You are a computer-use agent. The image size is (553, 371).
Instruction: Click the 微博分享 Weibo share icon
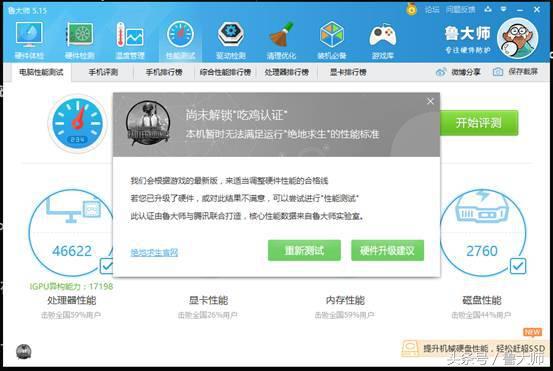click(x=441, y=72)
